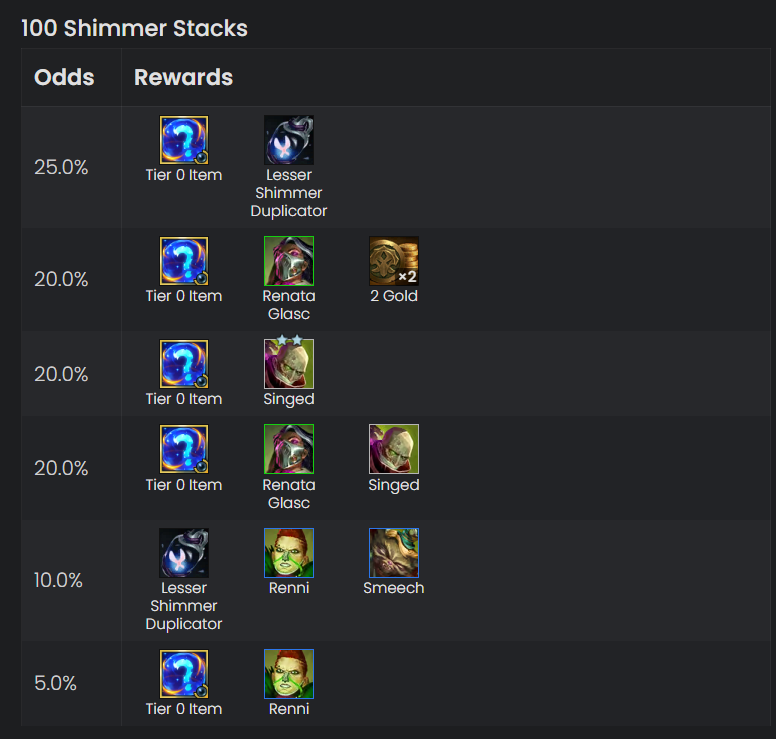Image resolution: width=776 pixels, height=739 pixels.
Task: Click Renni portrait in the 5.0% row
Action: coord(289,674)
